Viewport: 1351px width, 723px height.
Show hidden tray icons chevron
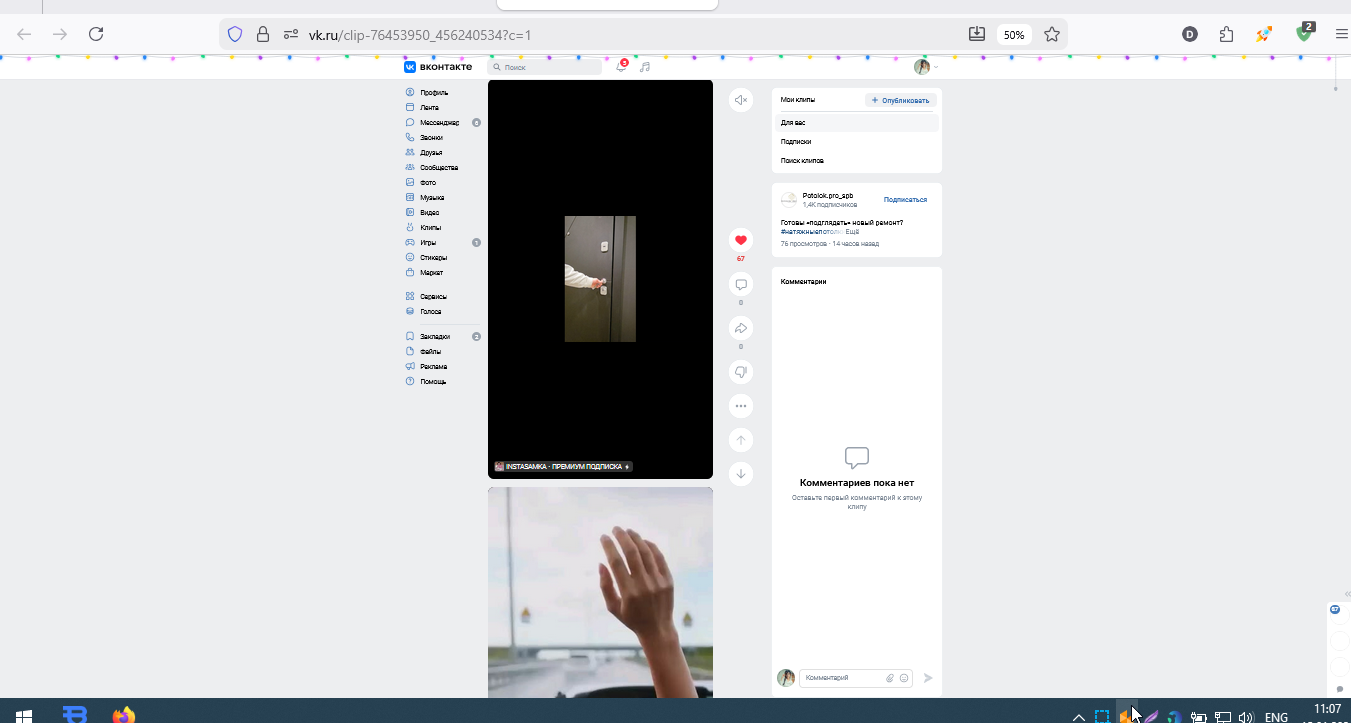coord(1078,717)
